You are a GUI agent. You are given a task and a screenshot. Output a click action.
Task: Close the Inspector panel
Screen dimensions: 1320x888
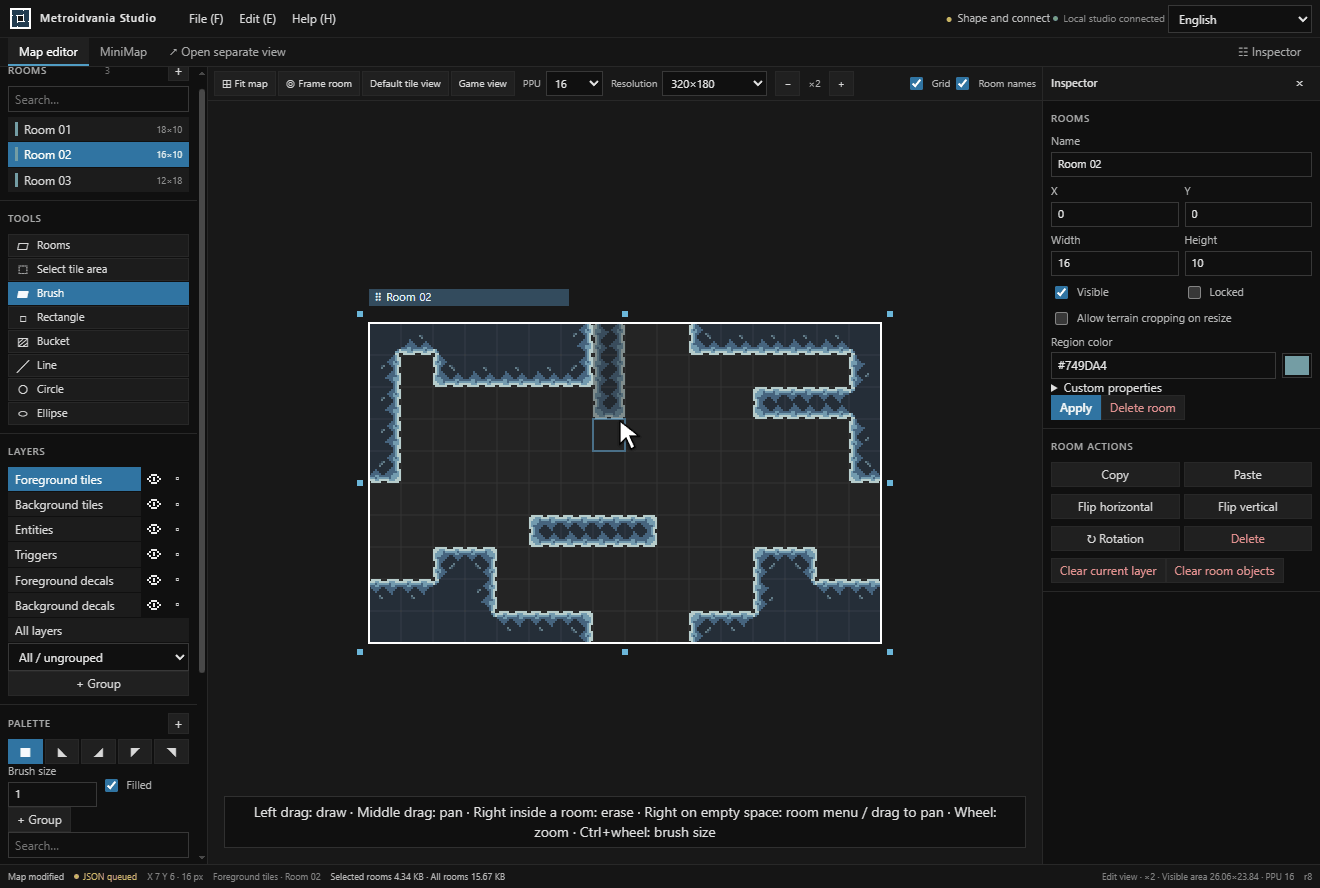tap(1299, 84)
